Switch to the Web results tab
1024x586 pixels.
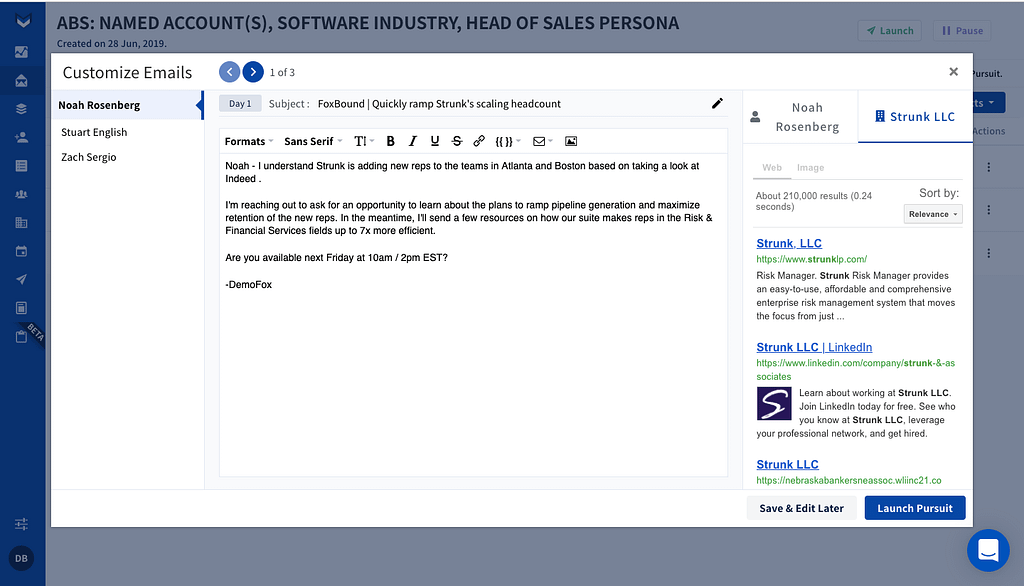[x=772, y=168]
